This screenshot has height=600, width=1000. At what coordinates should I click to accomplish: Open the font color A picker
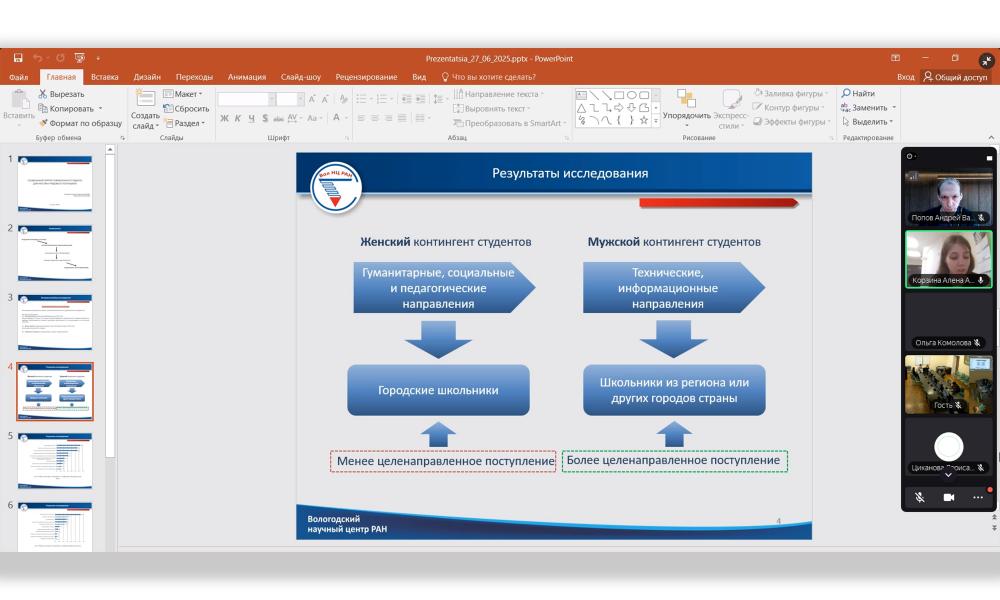coord(337,118)
